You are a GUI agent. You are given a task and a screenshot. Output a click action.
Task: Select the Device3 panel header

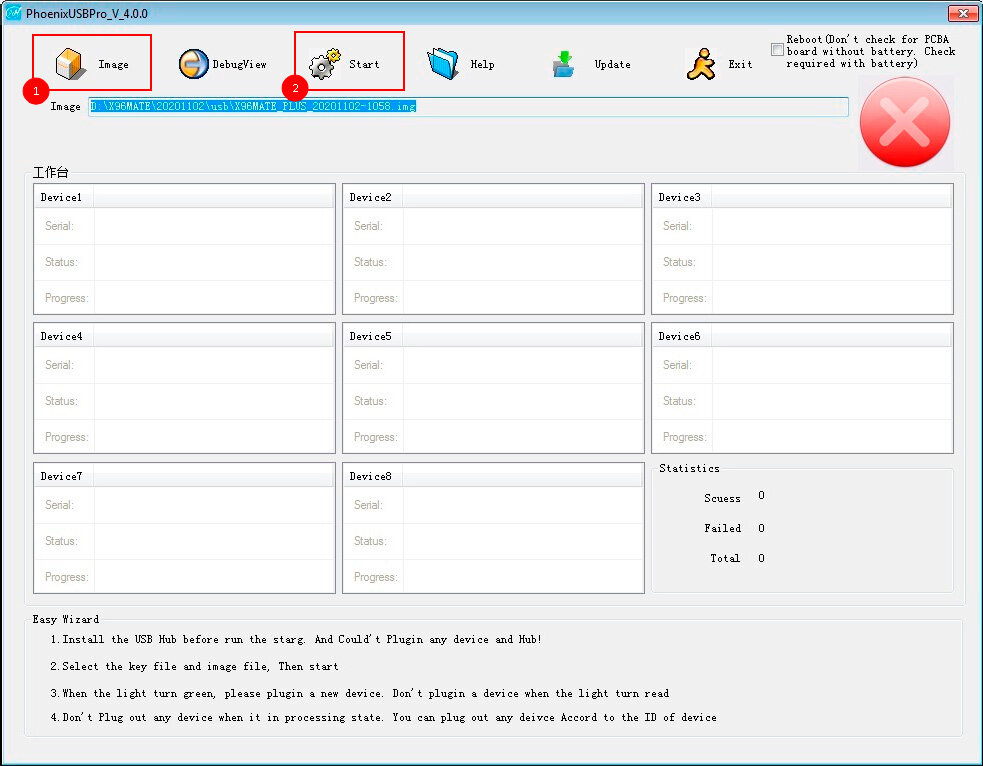click(x=802, y=197)
